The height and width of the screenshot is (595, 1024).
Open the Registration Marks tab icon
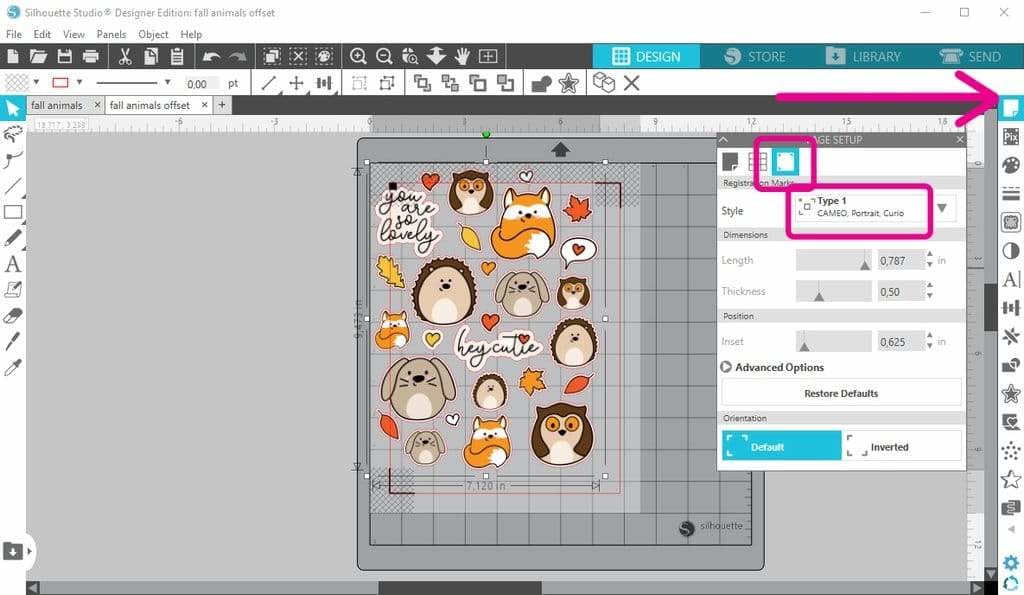pyautogui.click(x=786, y=161)
